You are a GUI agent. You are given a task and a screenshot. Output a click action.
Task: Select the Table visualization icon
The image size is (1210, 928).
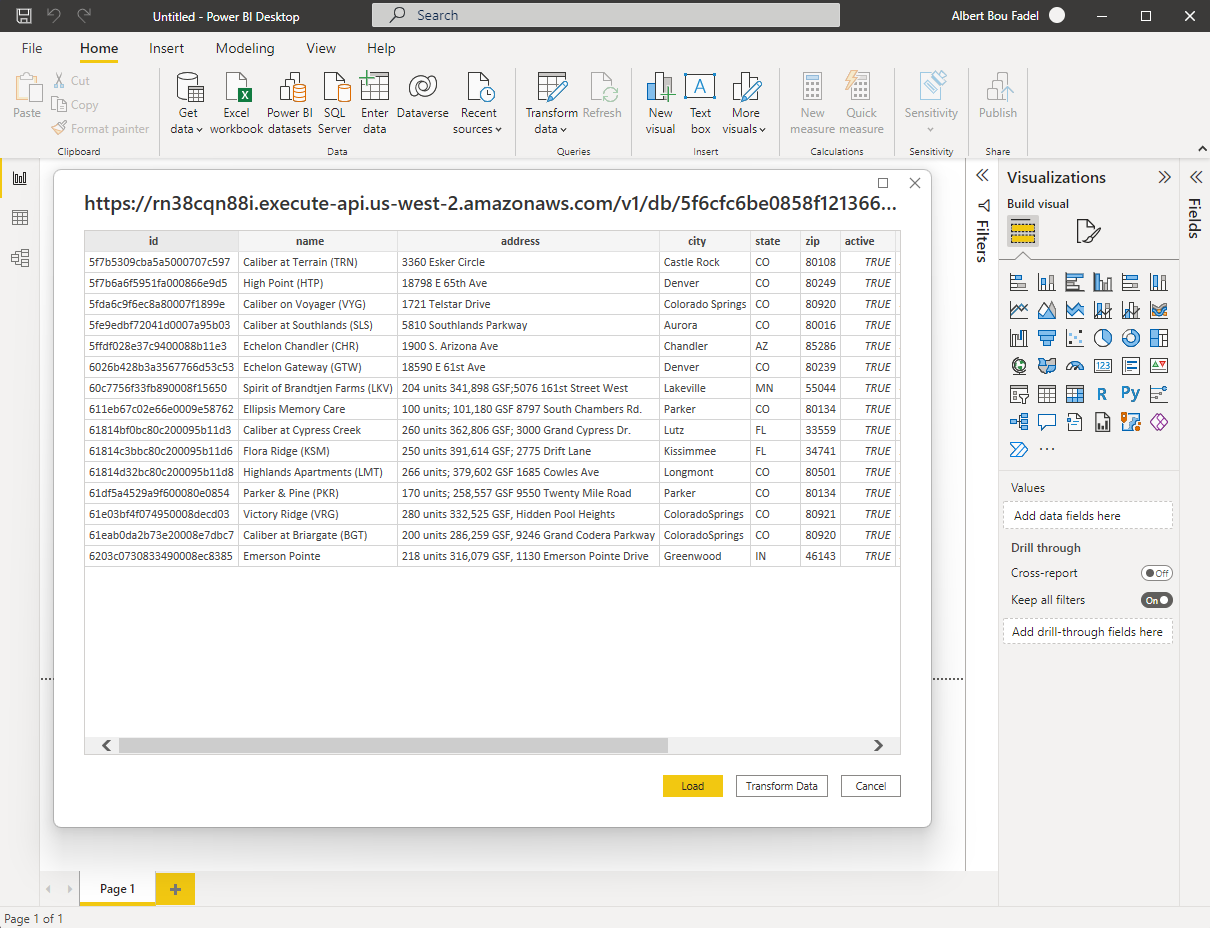[x=1046, y=394]
